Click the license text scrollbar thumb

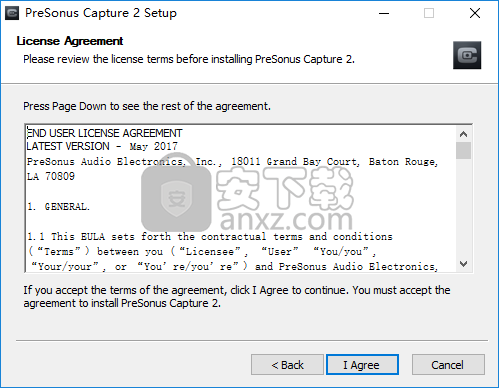(x=463, y=150)
